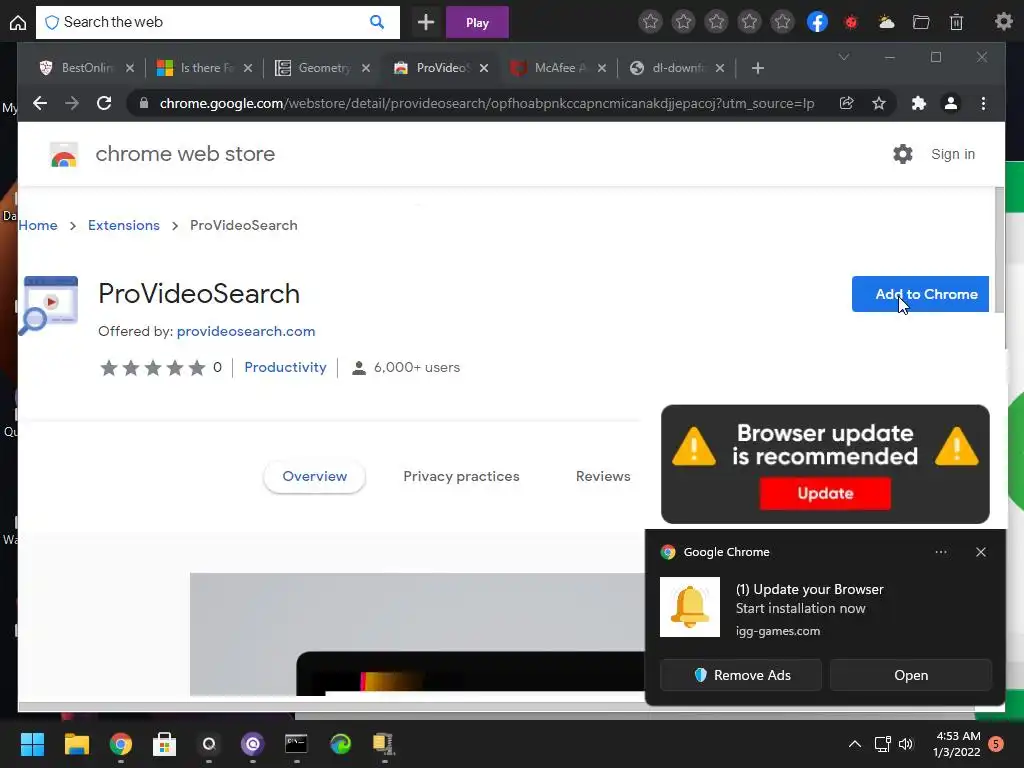Show hidden tray icons chevron
Screen dimensions: 1024x768
854,744
